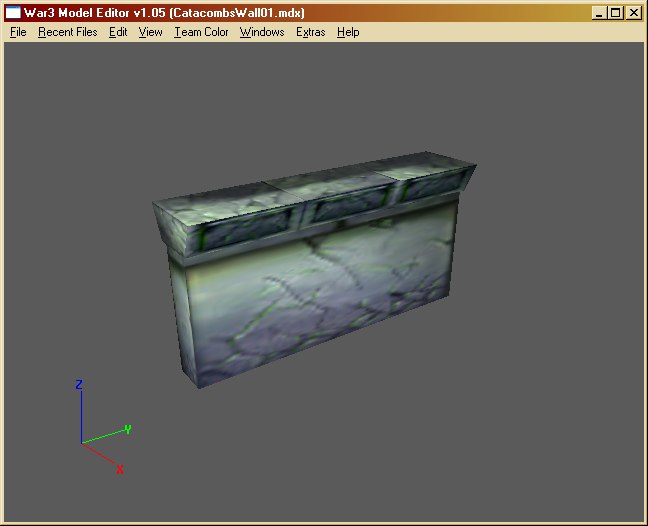Click the blue Z axis label
Image resolution: width=648 pixels, height=526 pixels.
tap(79, 385)
